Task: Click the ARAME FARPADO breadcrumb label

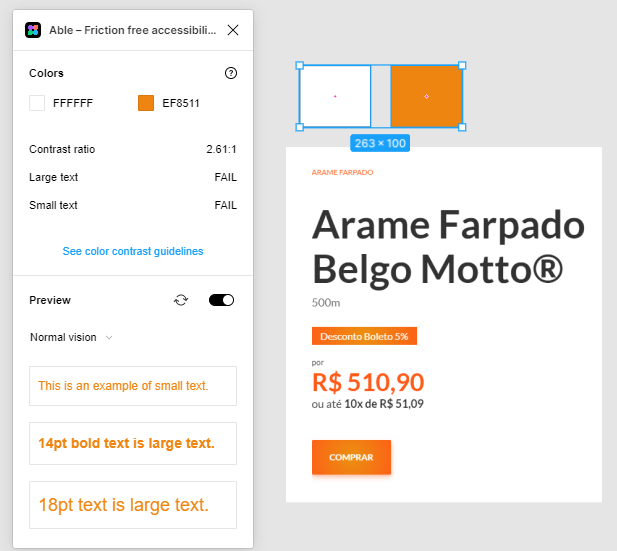Action: 342,173
